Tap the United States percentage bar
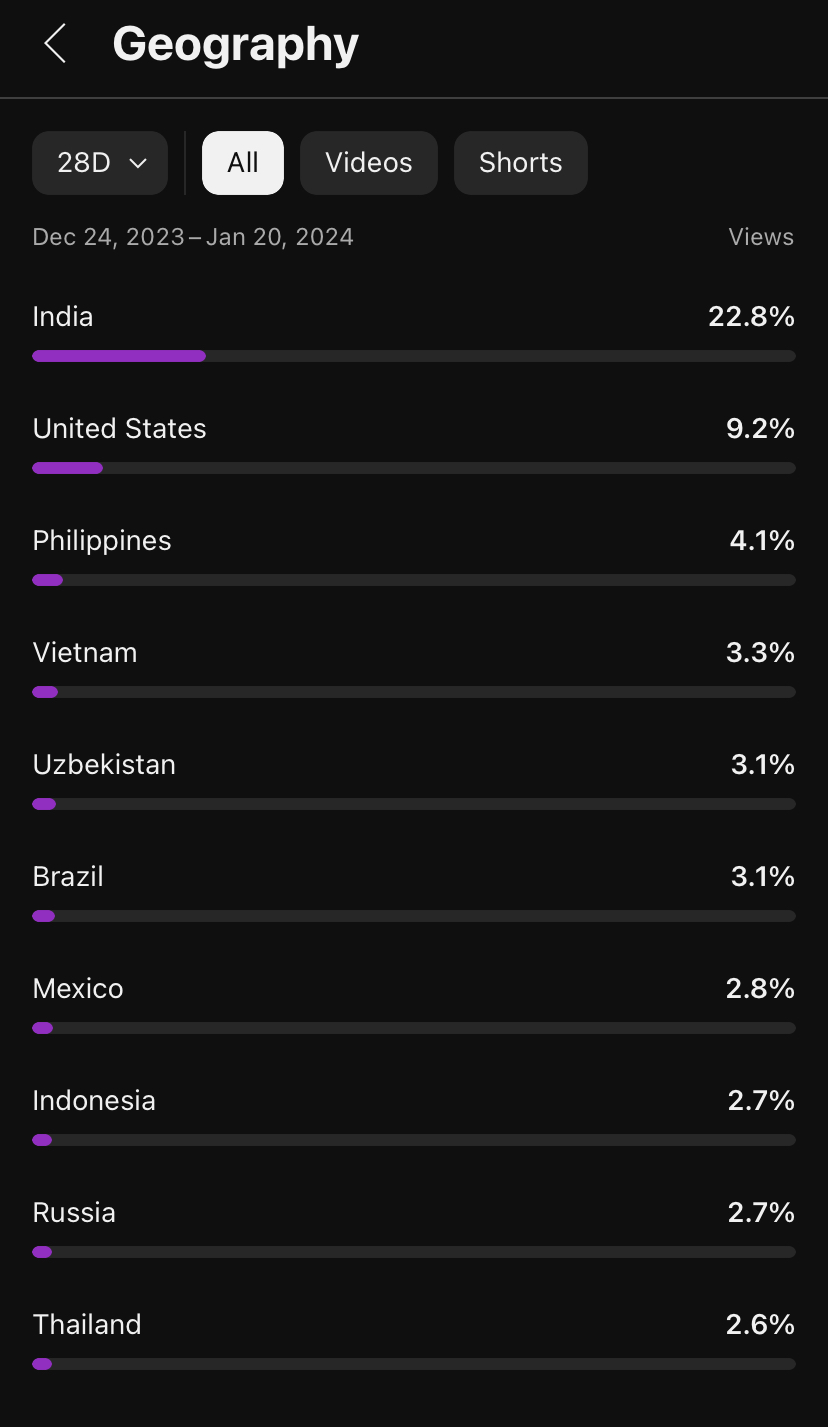 pos(414,468)
